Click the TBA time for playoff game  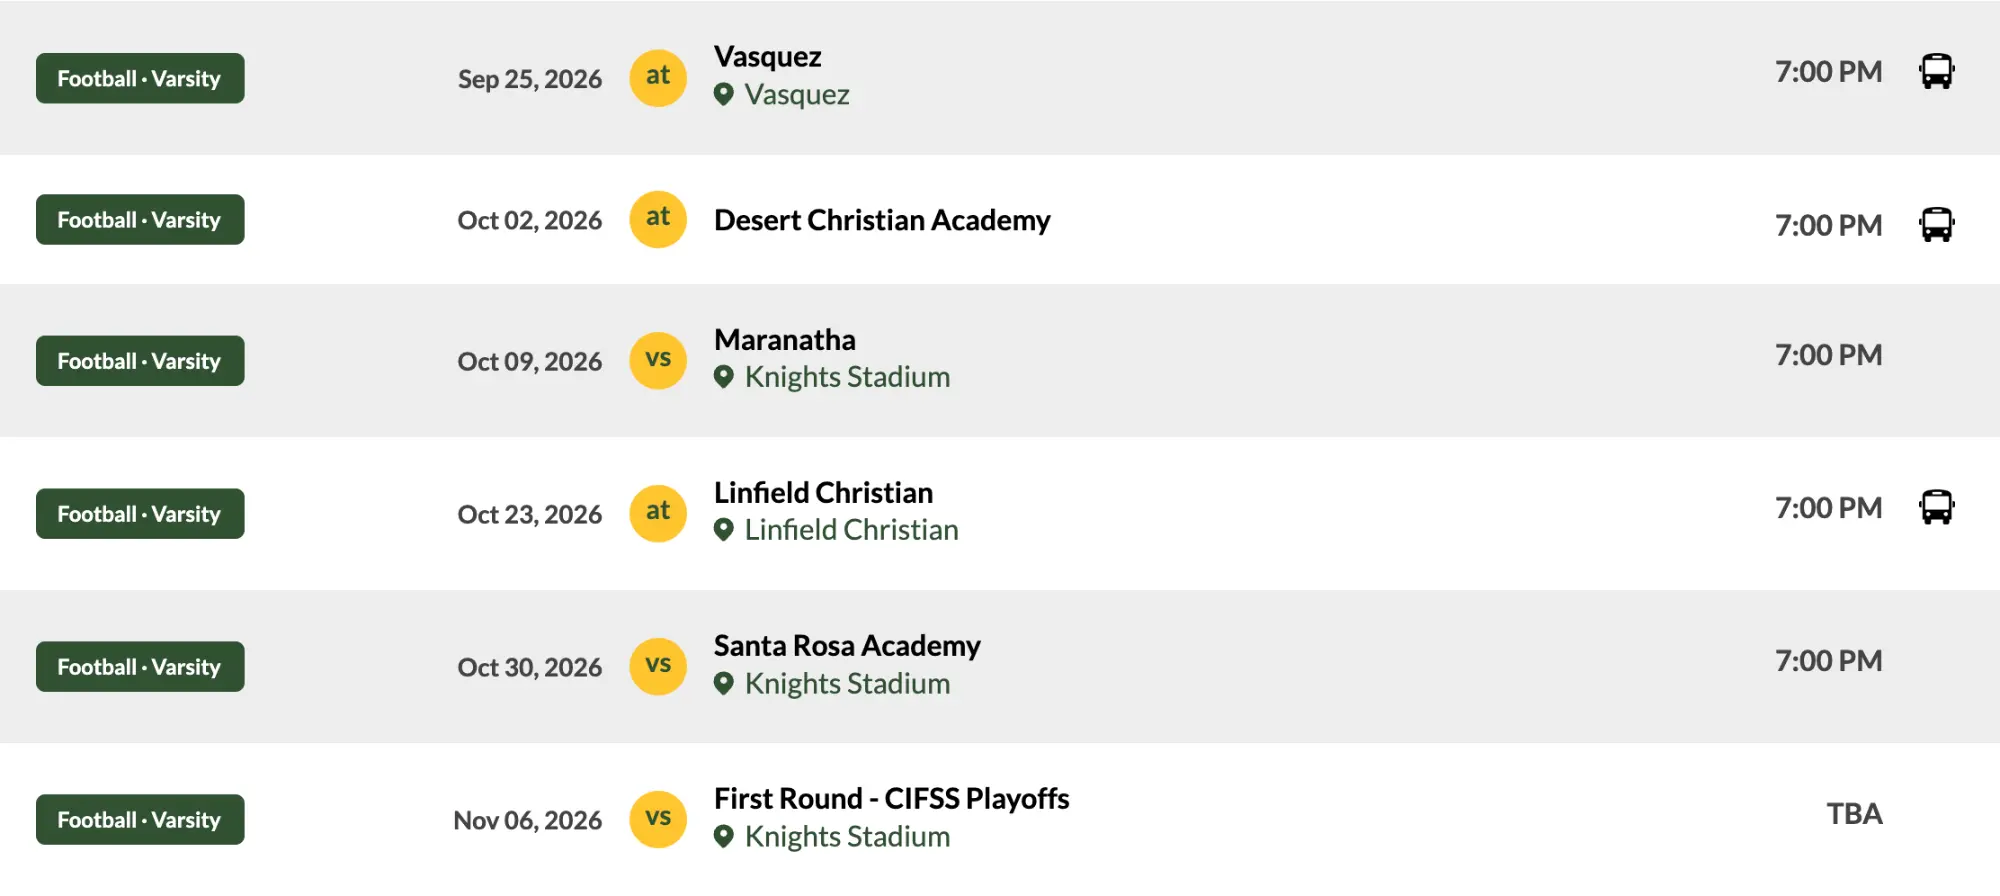click(x=1854, y=814)
